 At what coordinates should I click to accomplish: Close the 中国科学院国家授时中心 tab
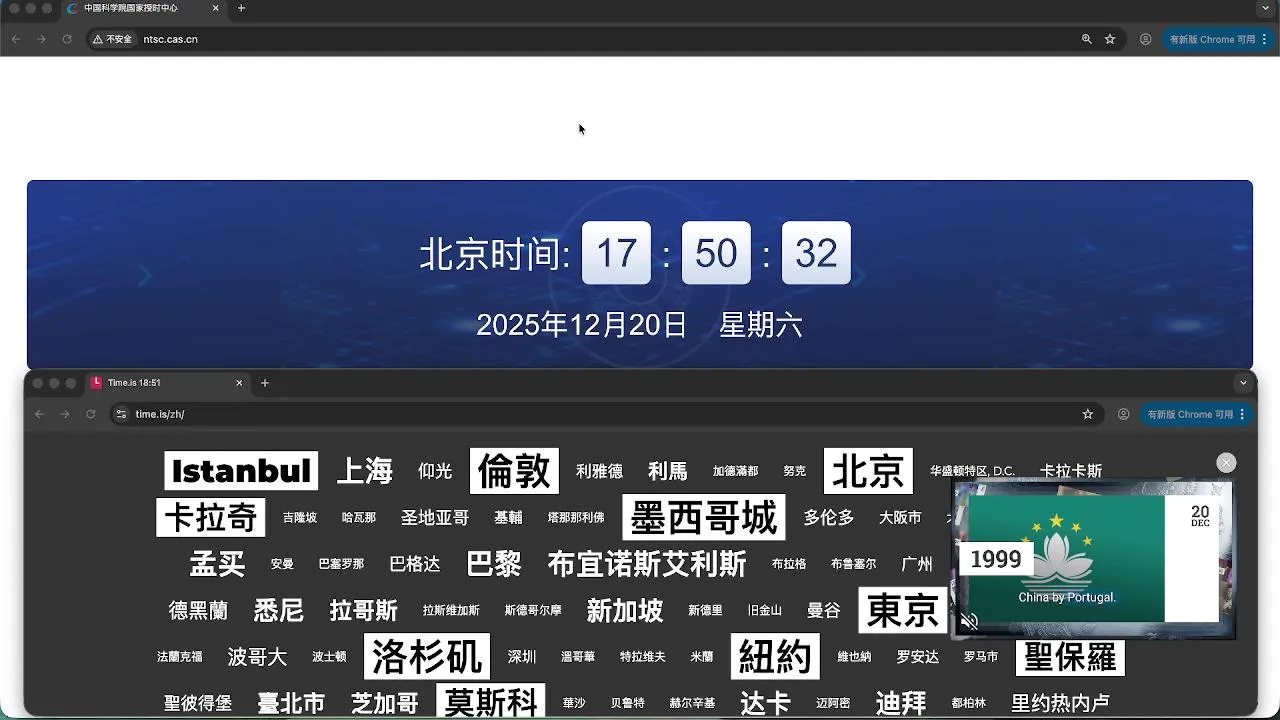pos(216,8)
